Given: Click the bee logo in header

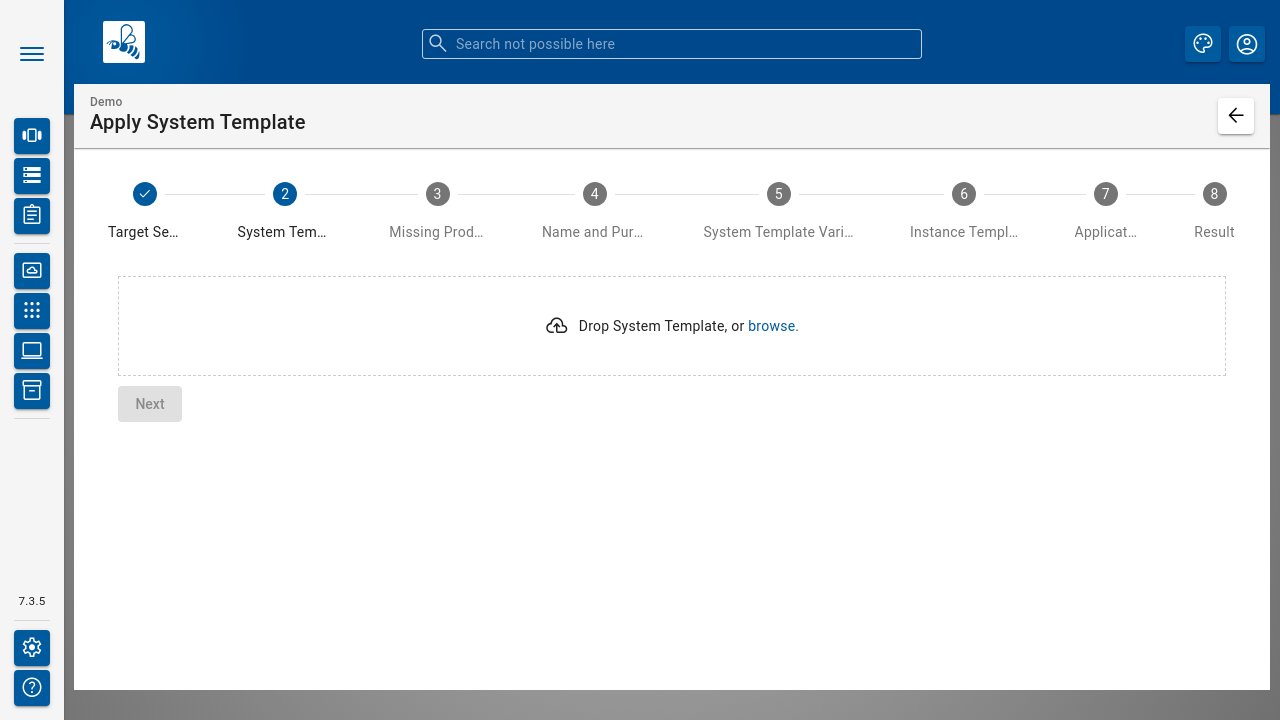Looking at the screenshot, I should 124,42.
